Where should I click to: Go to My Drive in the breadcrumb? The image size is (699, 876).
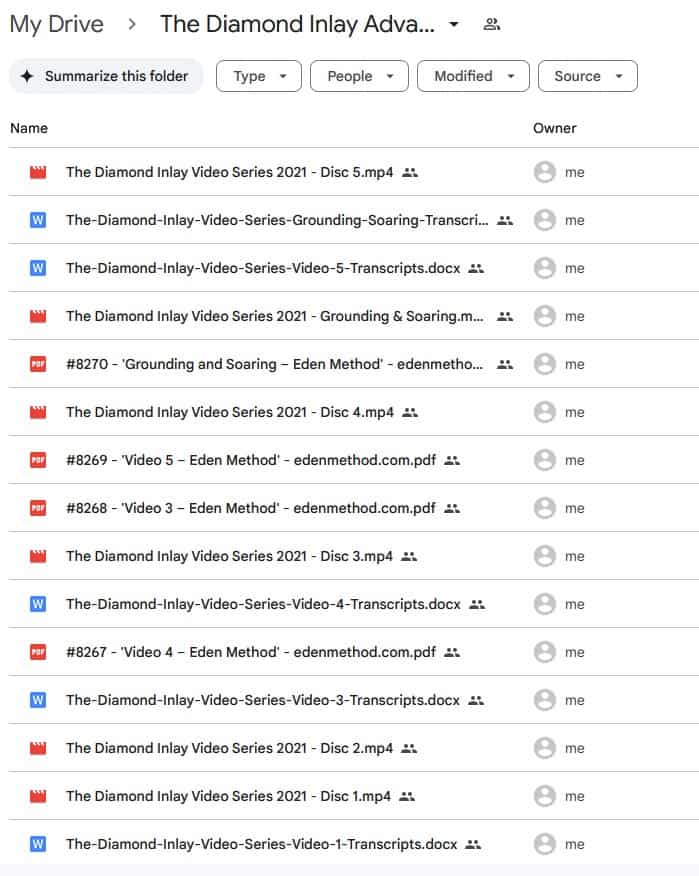[x=56, y=24]
